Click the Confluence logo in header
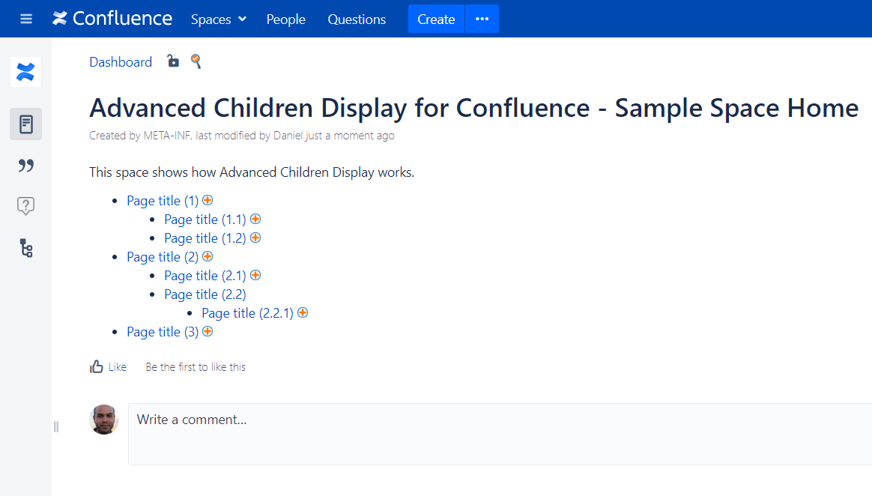Screen dimensions: 872x496 pyautogui.click(x=112, y=19)
